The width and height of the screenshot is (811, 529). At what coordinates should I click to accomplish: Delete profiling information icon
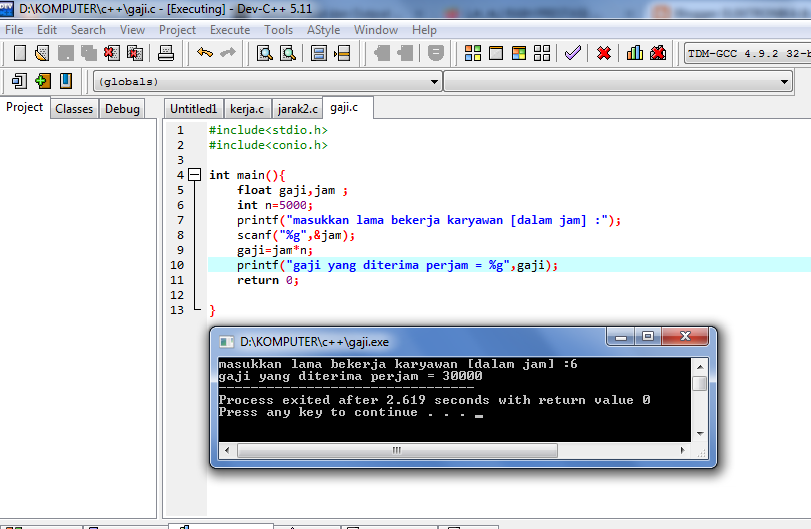[658, 53]
